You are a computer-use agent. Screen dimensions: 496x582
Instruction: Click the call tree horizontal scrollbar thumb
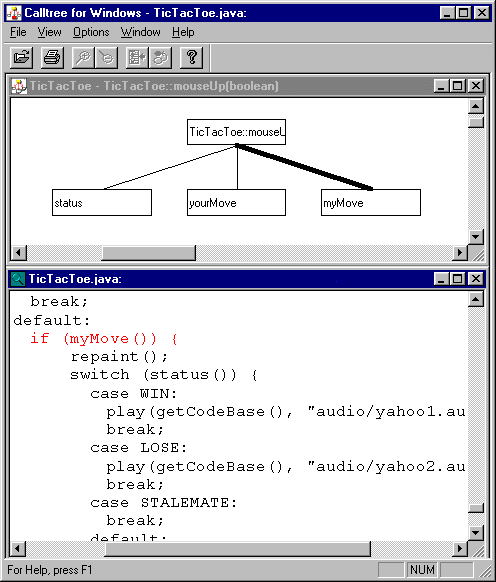(x=149, y=253)
